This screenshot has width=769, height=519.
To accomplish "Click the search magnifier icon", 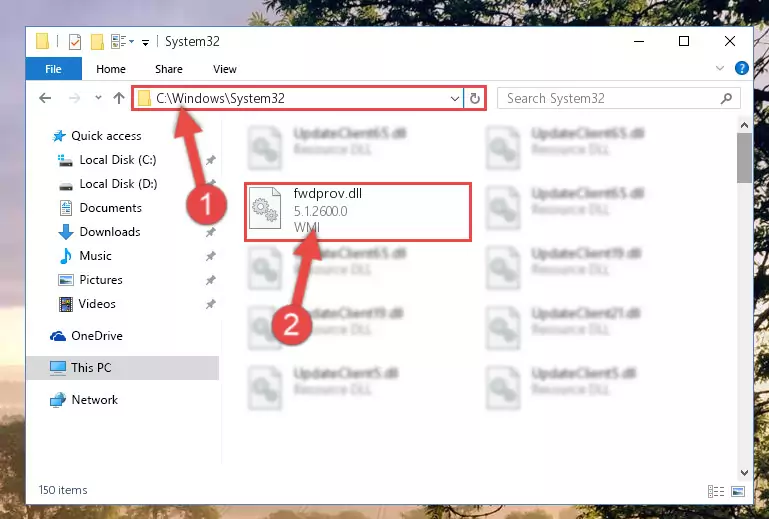I will coord(726,98).
